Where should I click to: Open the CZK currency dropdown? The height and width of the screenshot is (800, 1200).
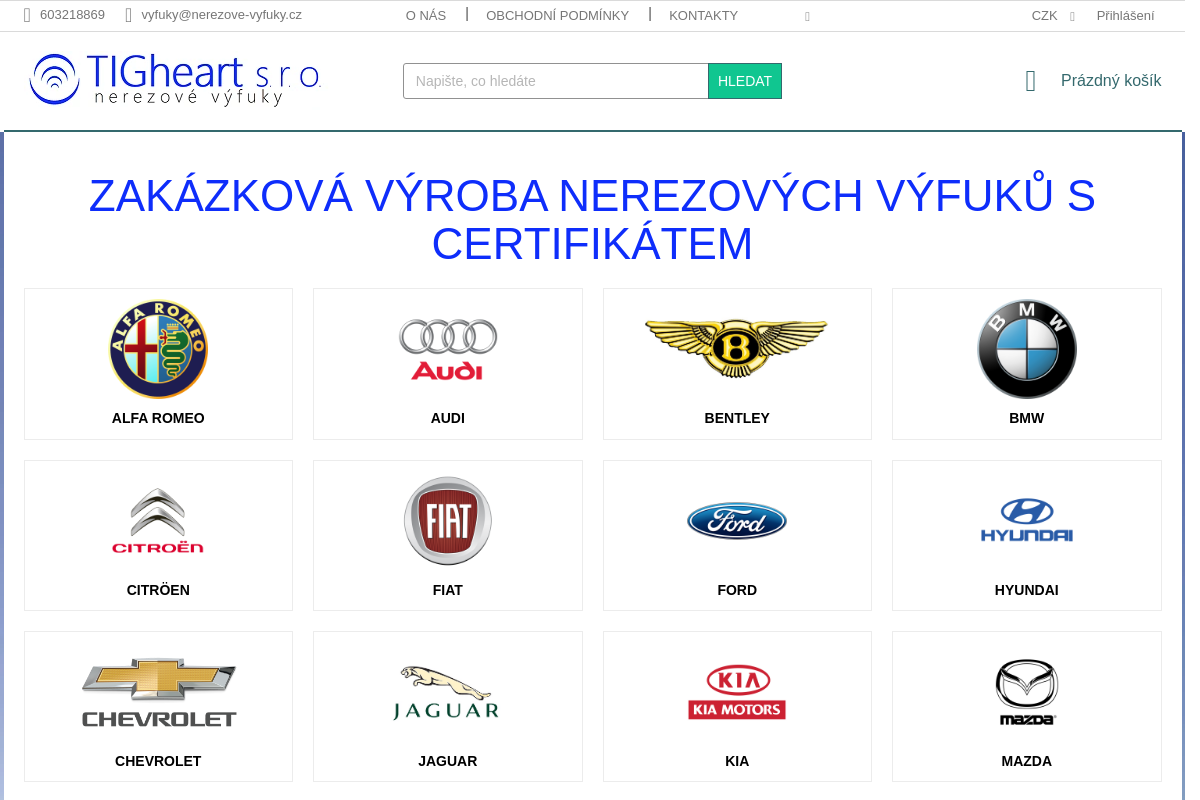click(1044, 15)
